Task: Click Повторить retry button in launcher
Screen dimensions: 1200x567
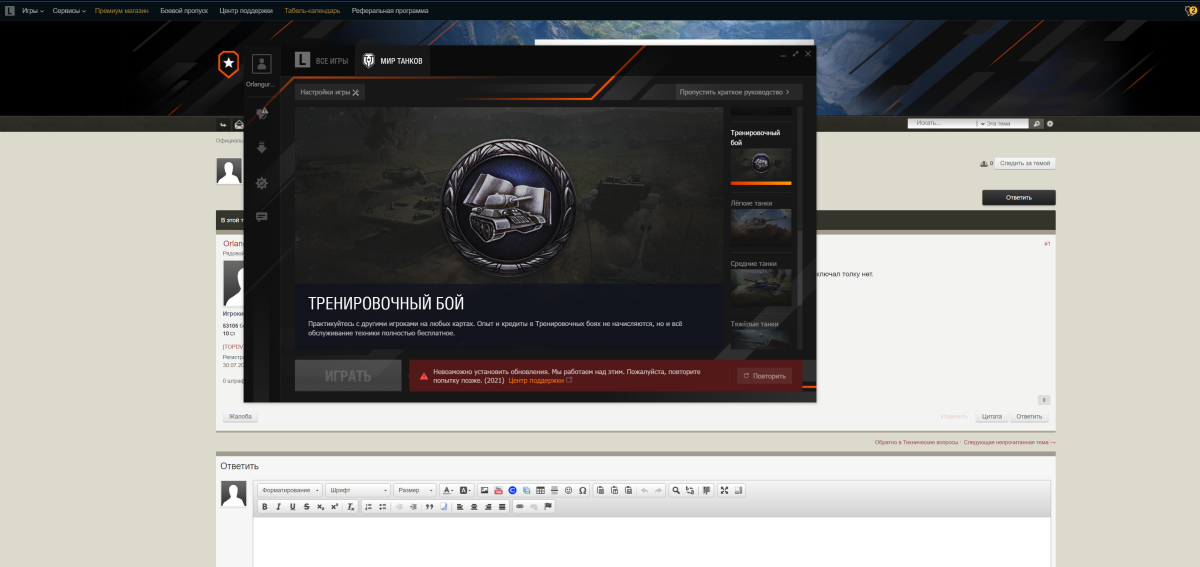Action: (x=764, y=376)
